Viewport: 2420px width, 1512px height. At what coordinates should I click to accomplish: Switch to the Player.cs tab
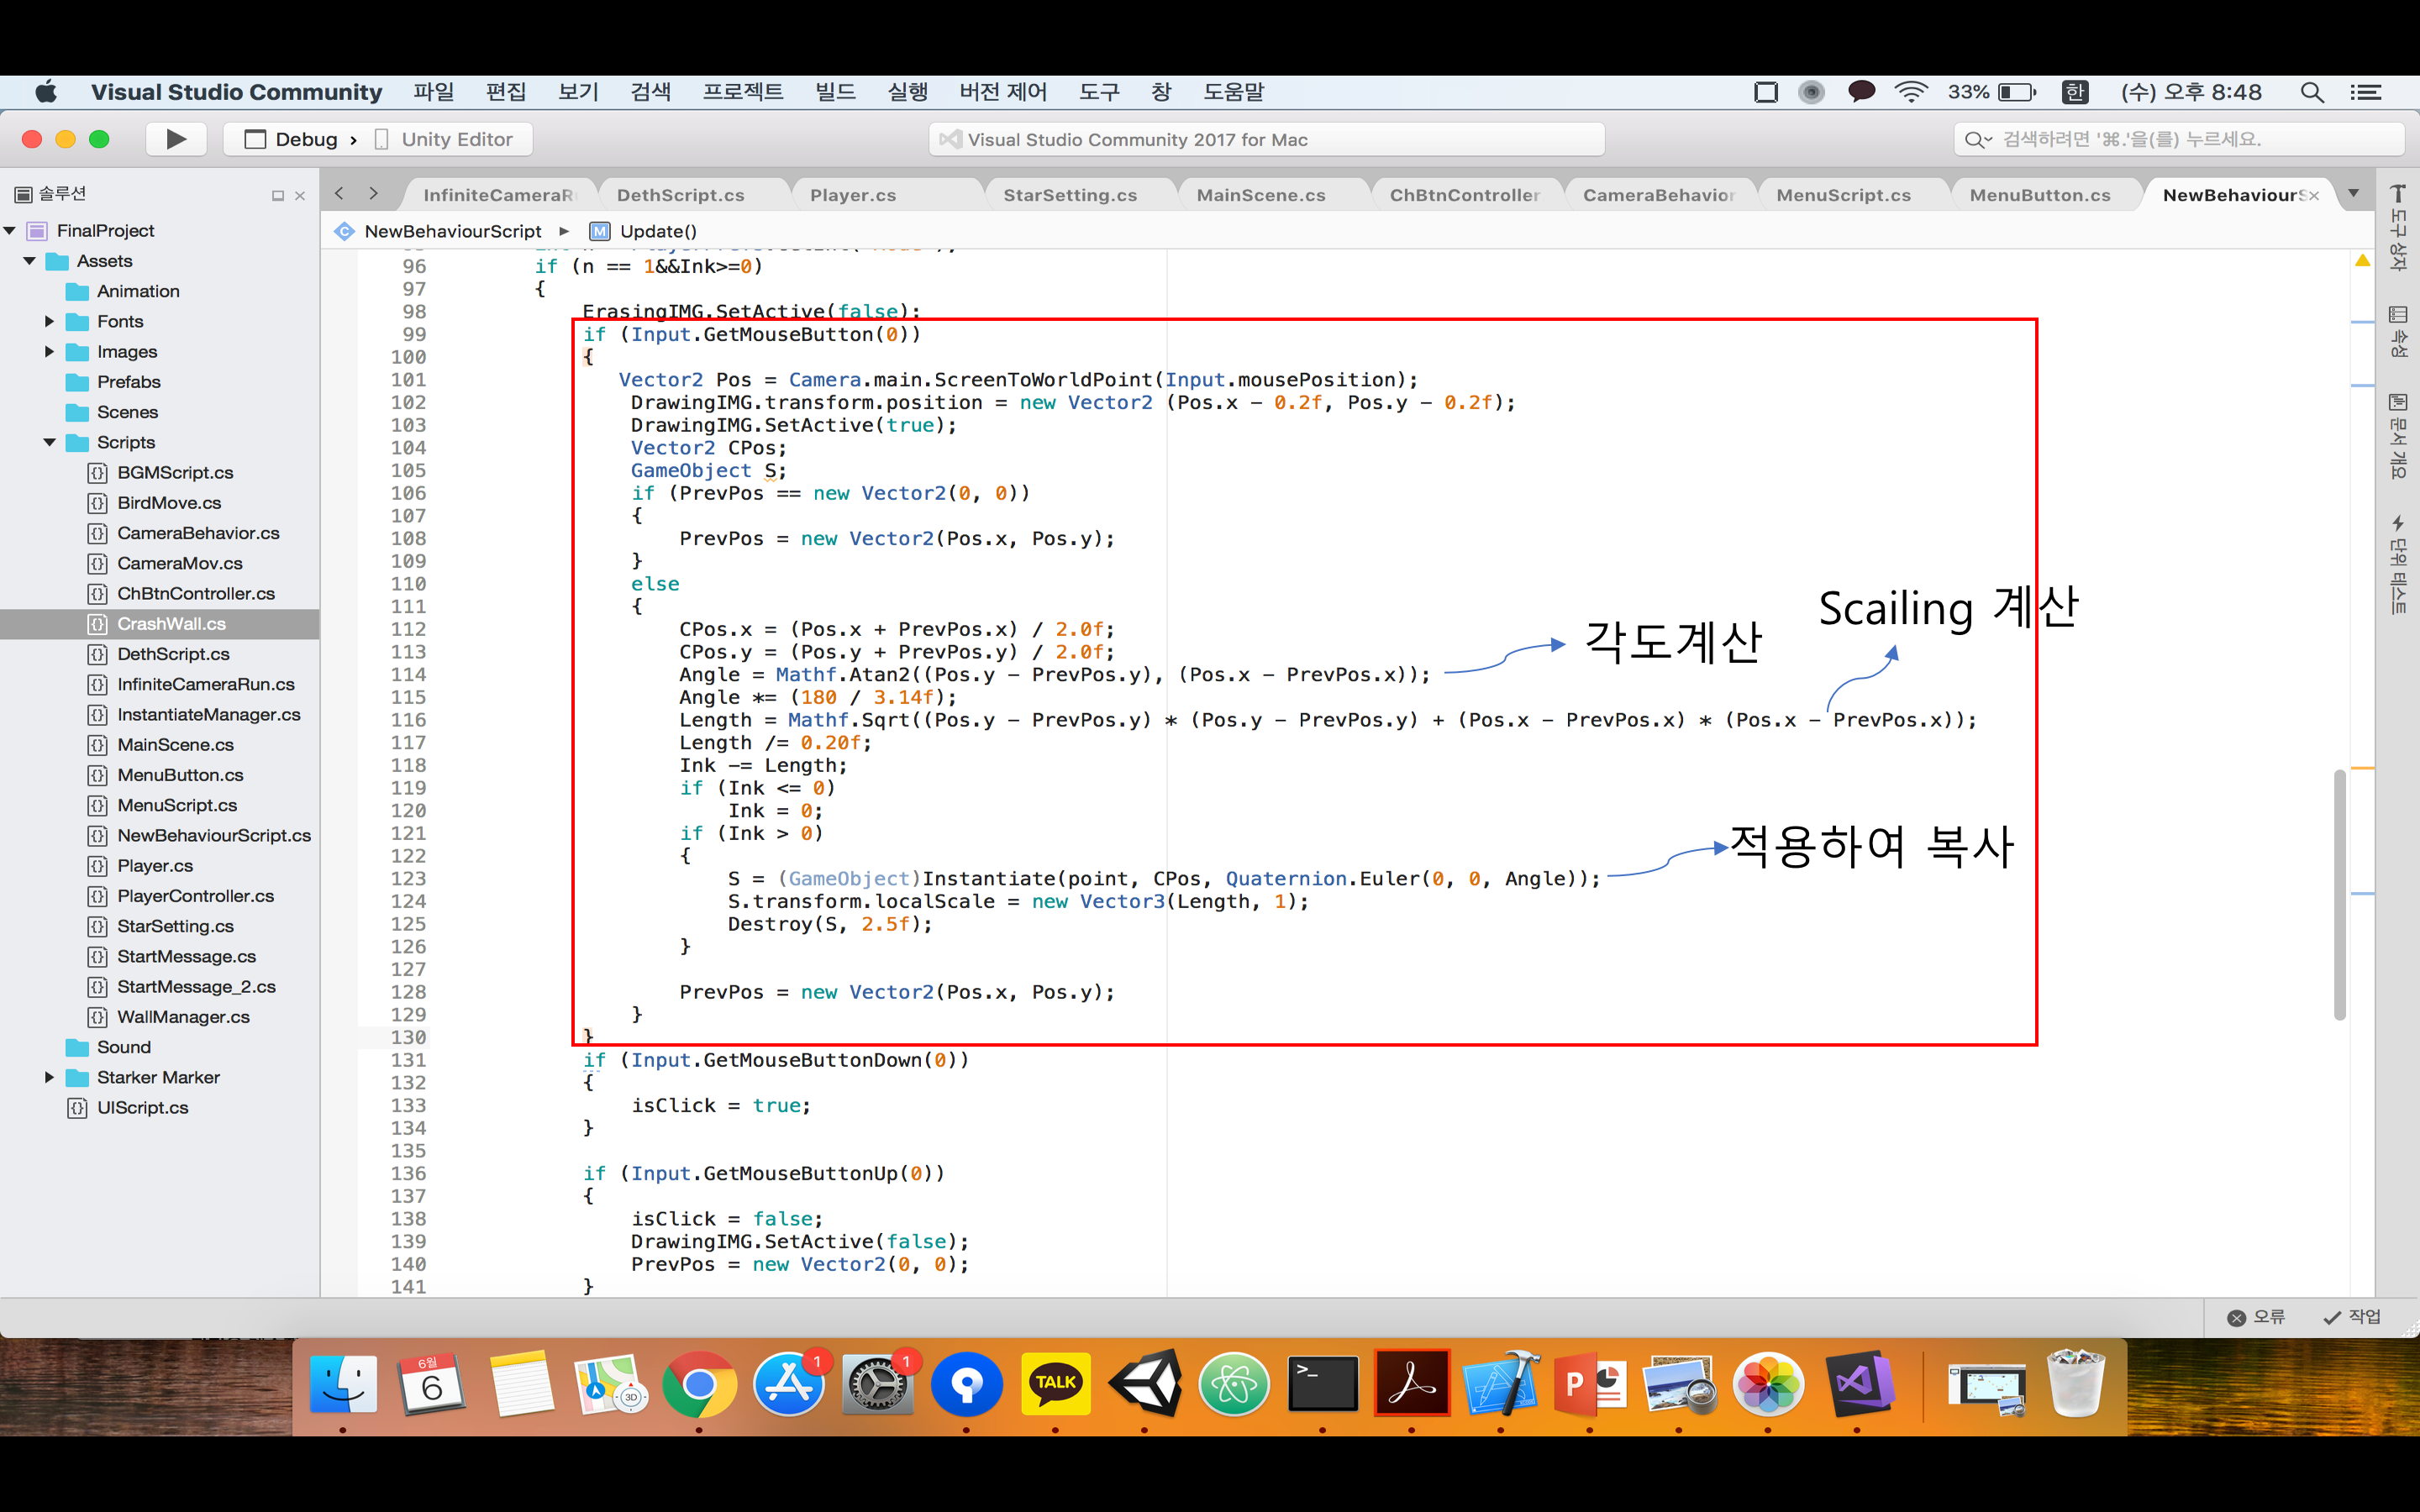point(853,195)
